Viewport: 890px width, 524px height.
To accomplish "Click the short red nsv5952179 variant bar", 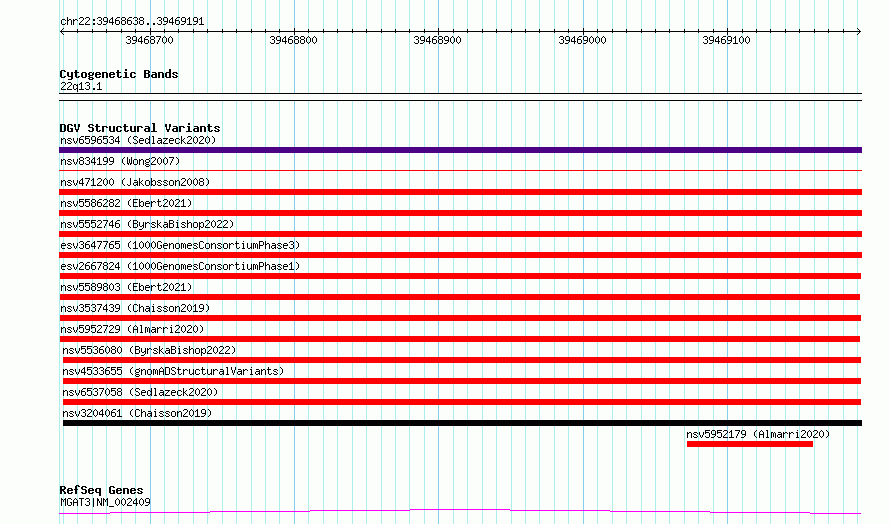I will [x=750, y=444].
